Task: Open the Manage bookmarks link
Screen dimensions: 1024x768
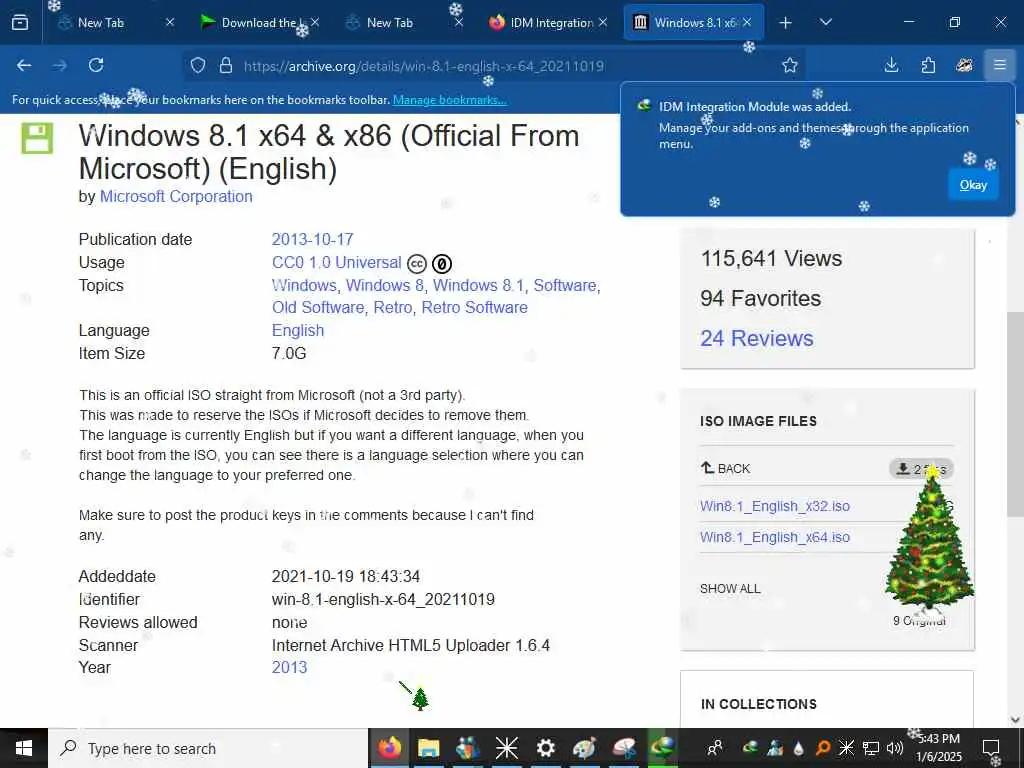Action: point(449,100)
